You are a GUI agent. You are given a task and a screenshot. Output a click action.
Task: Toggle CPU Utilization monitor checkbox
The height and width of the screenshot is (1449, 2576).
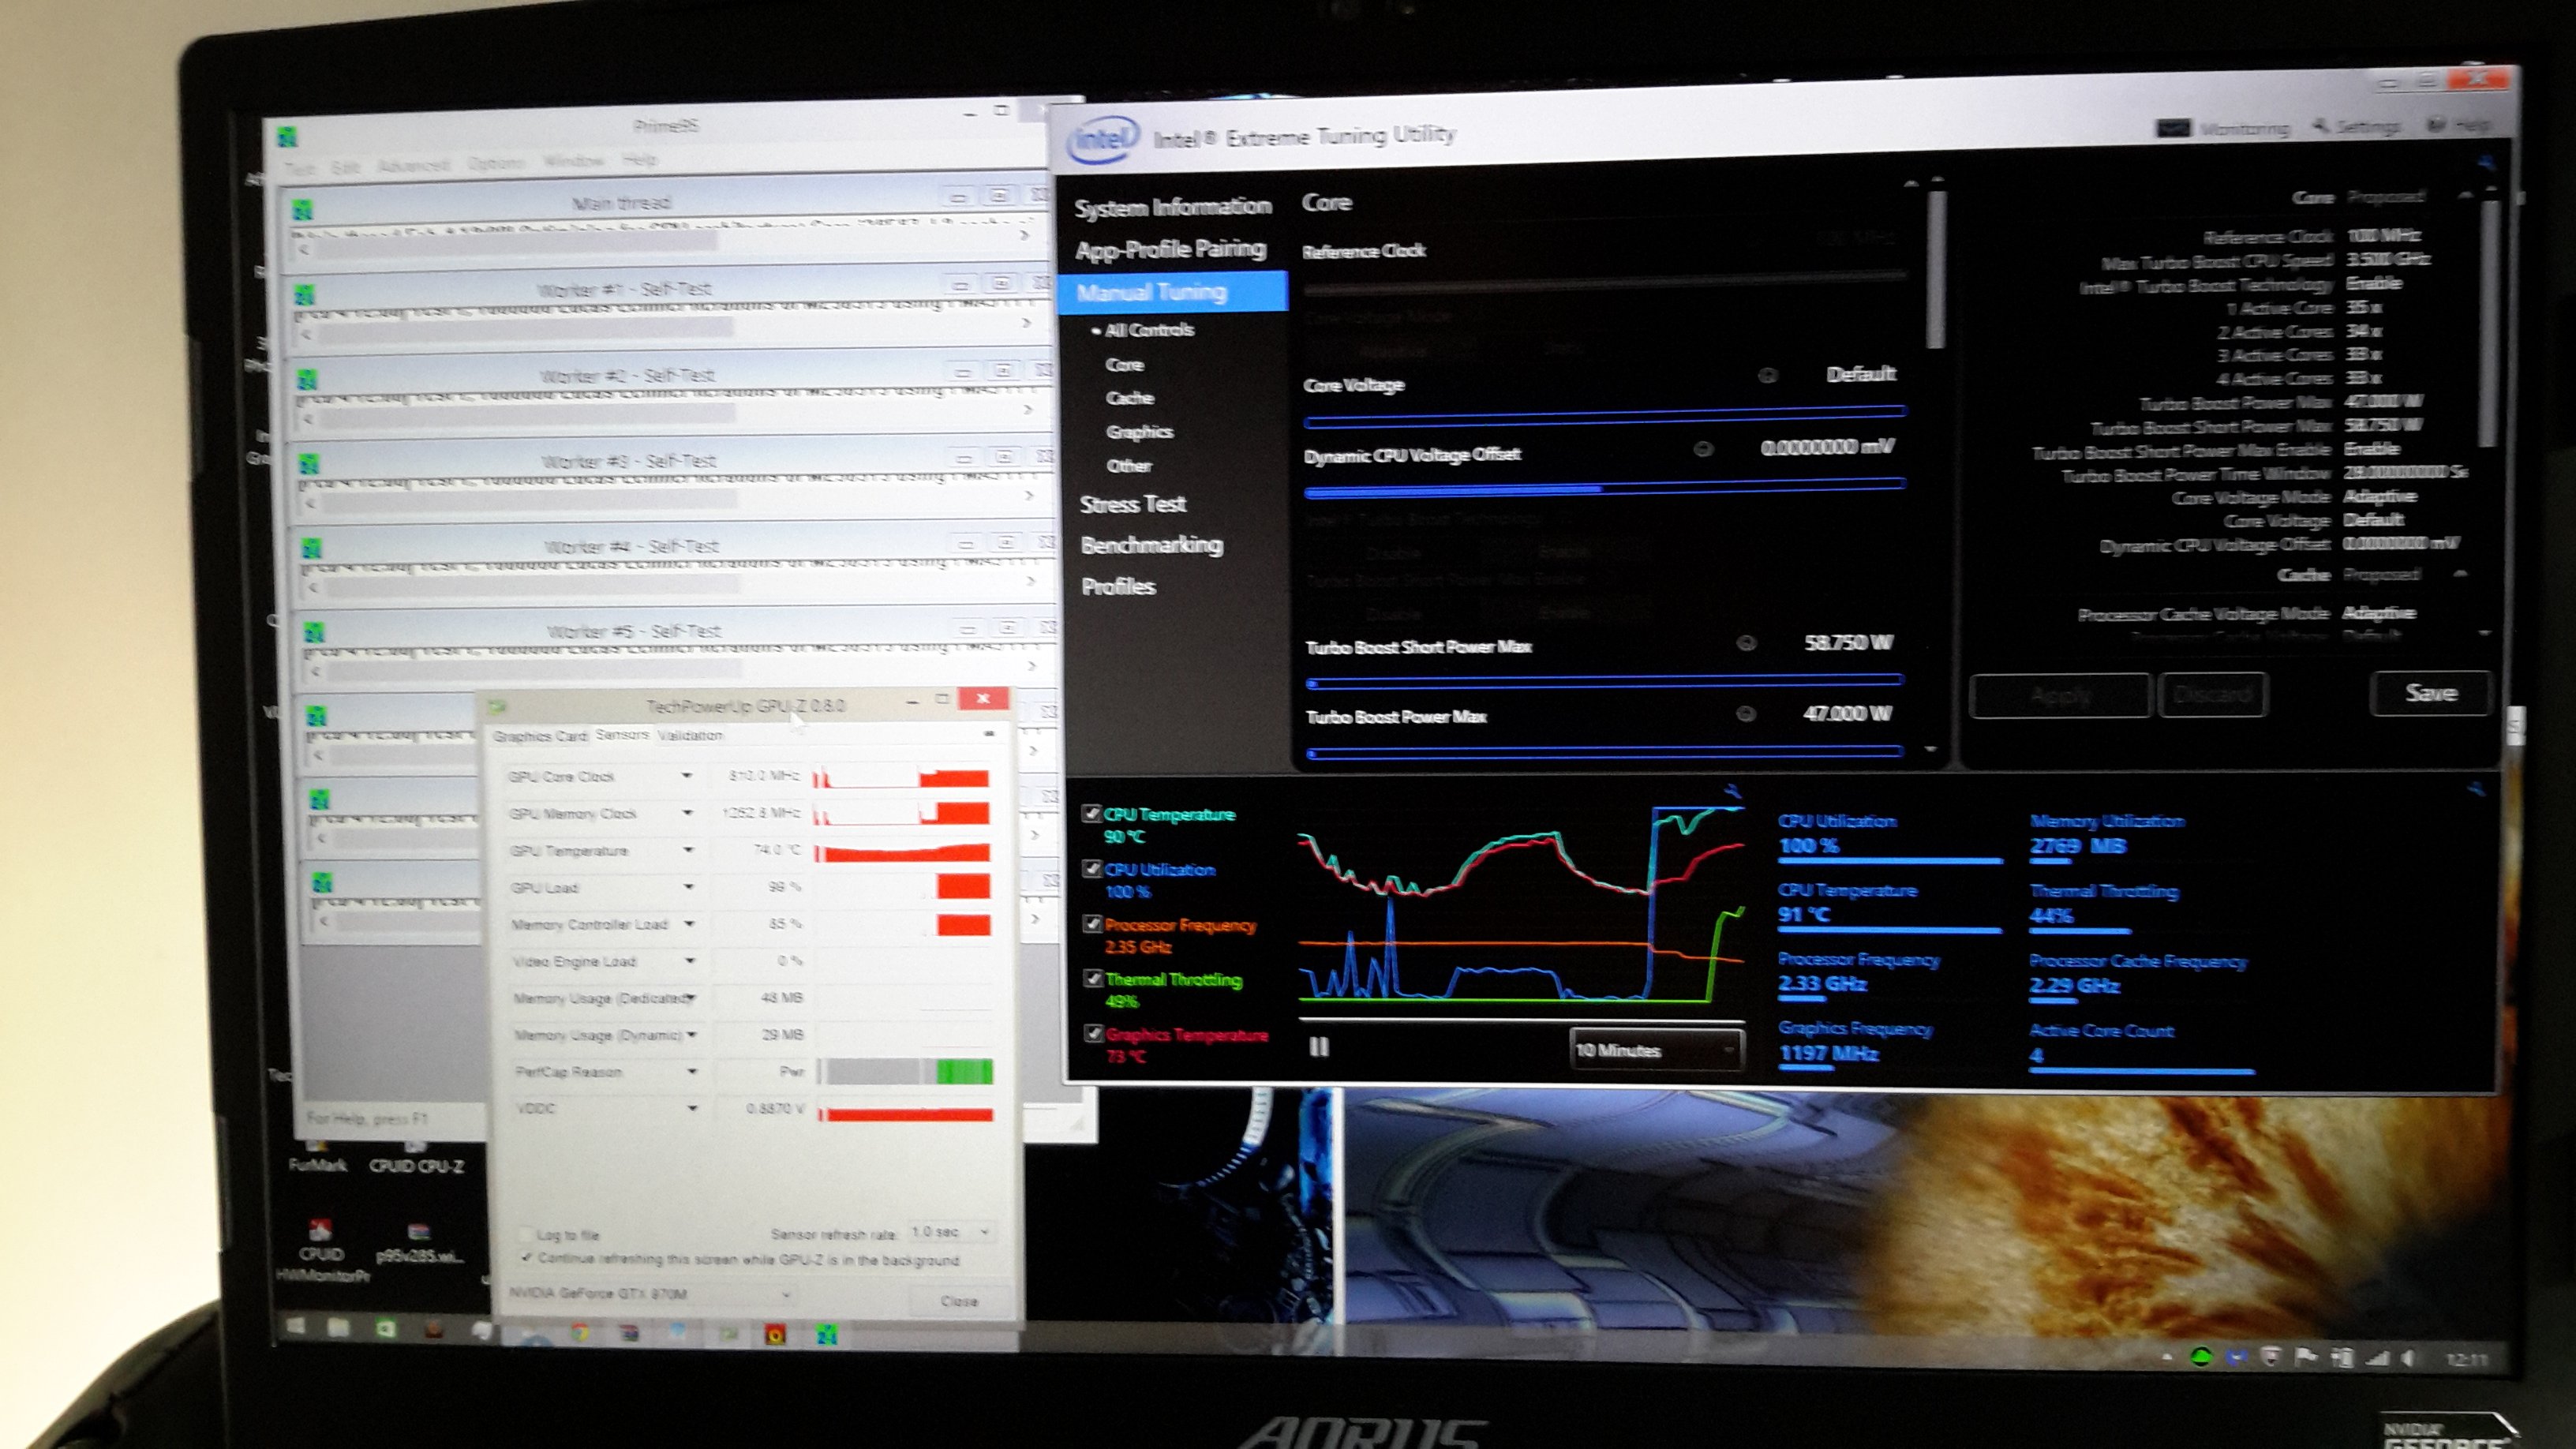click(x=1092, y=868)
